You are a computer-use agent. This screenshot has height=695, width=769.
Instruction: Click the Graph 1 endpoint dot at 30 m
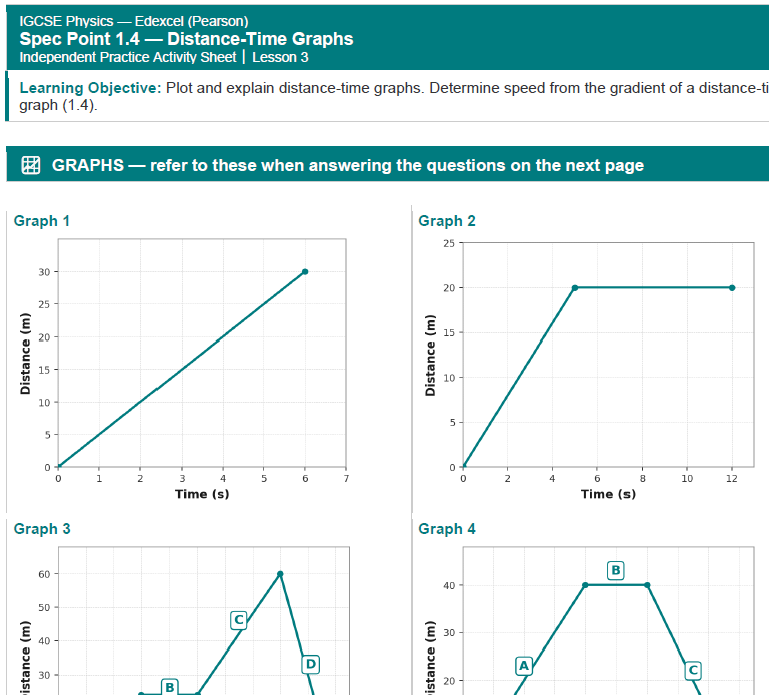point(305,271)
